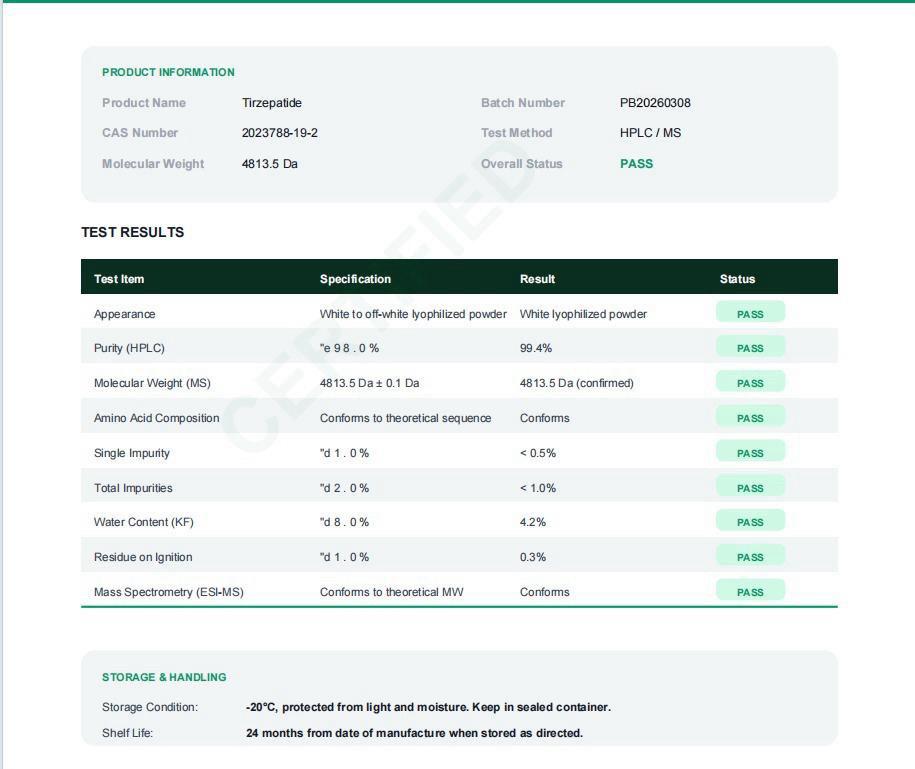Screen dimensions: 915x769
Task: Select the product name value Tirzepatide
Action: pos(272,103)
